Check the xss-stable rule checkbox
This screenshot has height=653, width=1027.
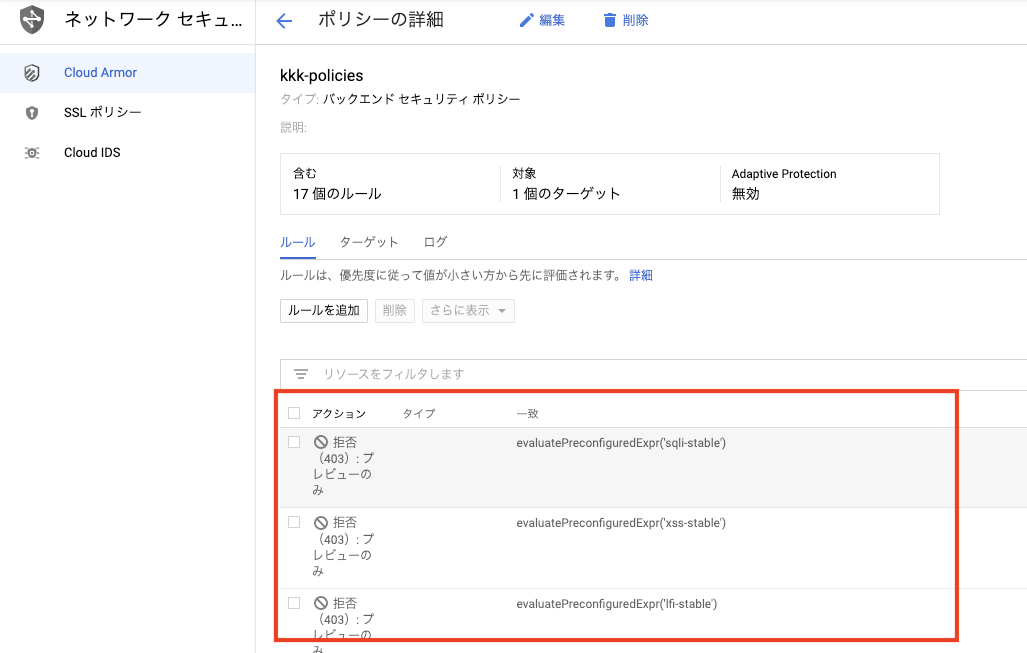pos(294,522)
